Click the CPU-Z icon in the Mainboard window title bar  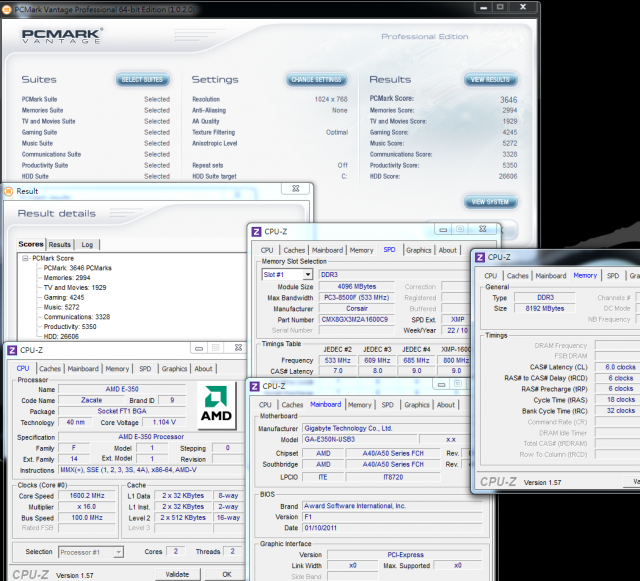[x=254, y=386]
